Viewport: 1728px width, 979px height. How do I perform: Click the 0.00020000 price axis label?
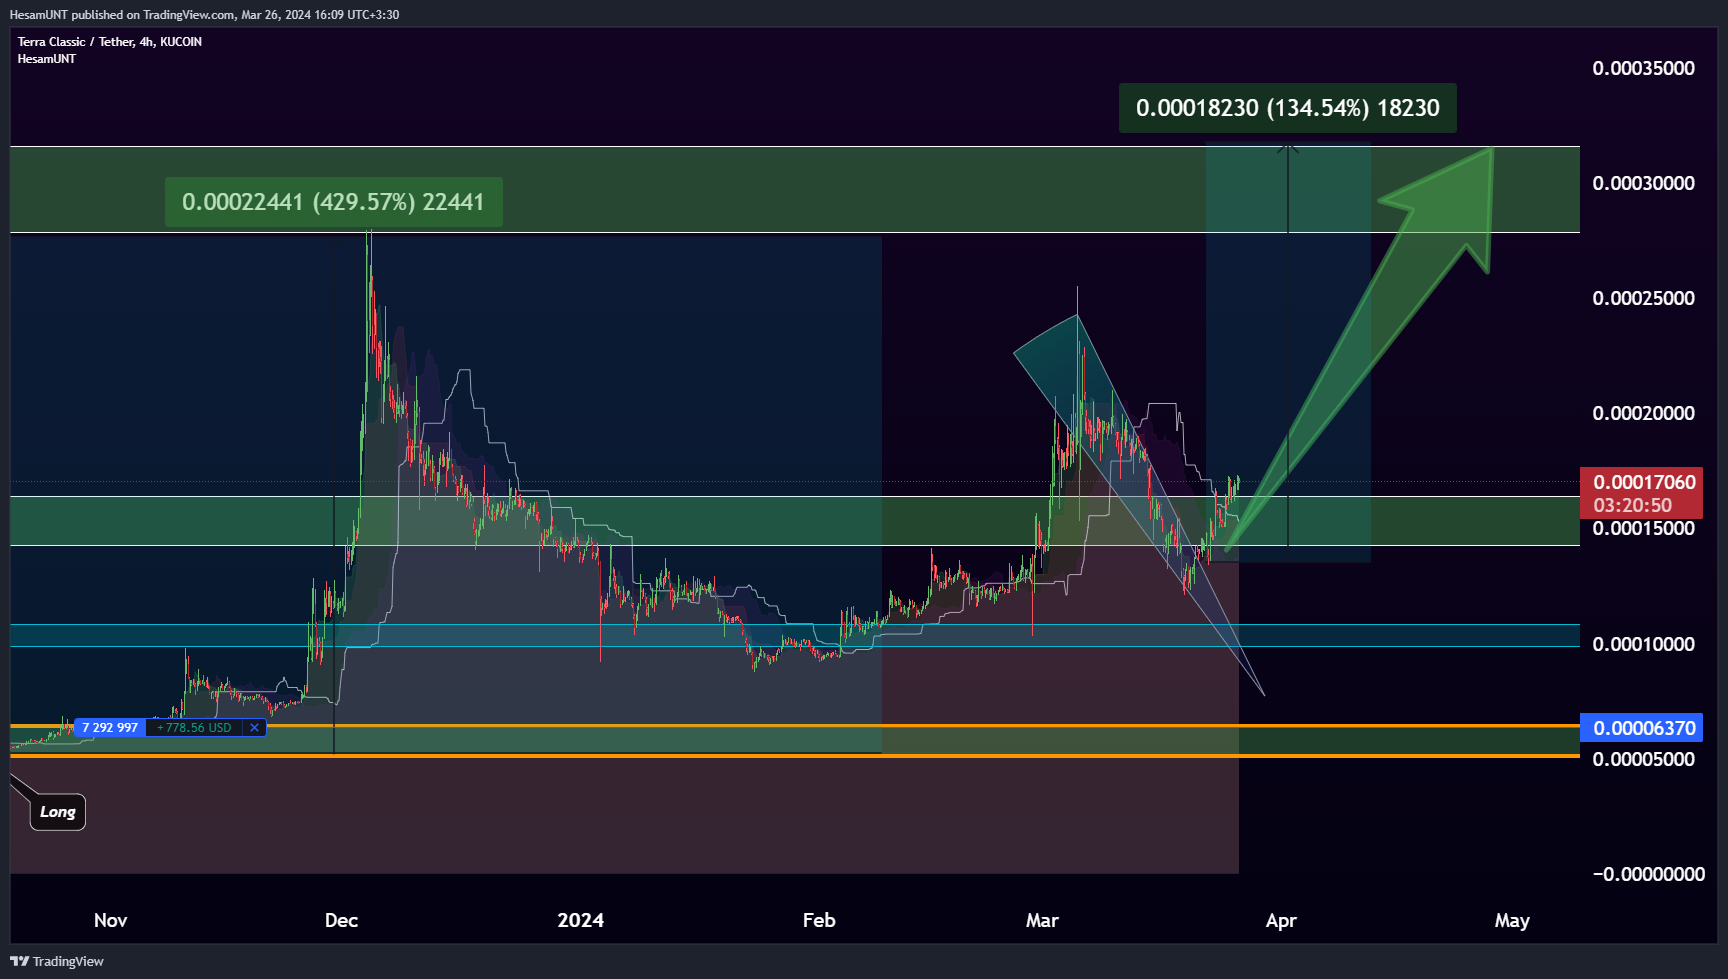(x=1644, y=413)
